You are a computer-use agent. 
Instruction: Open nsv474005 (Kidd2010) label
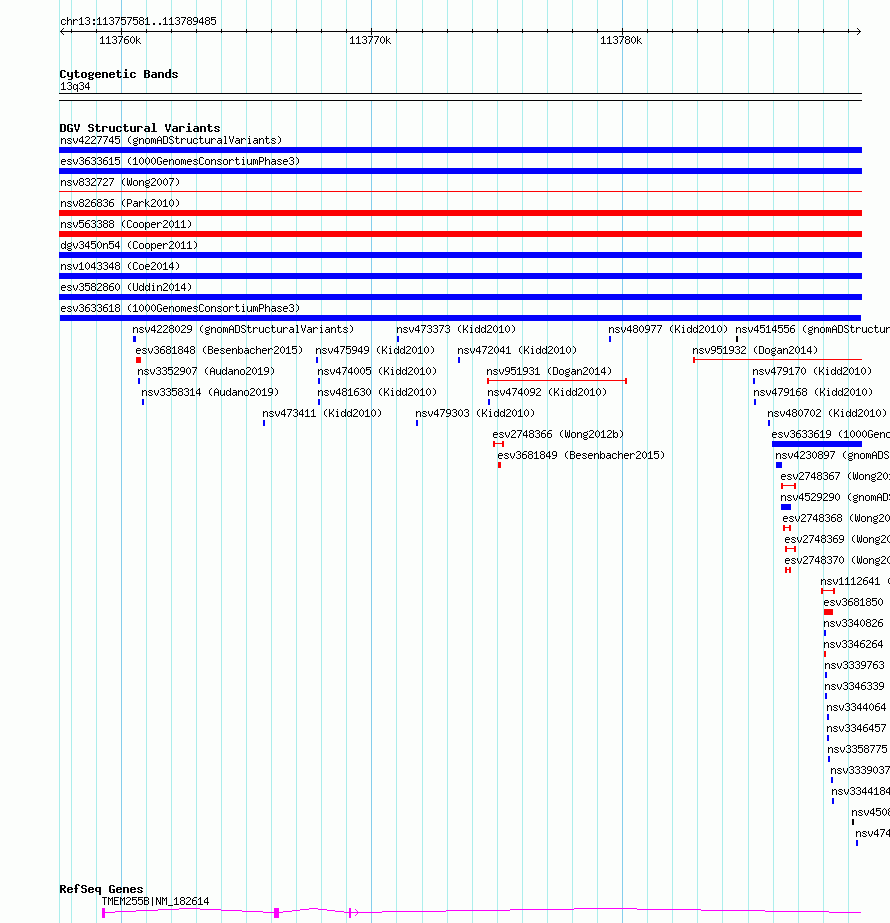click(x=377, y=371)
